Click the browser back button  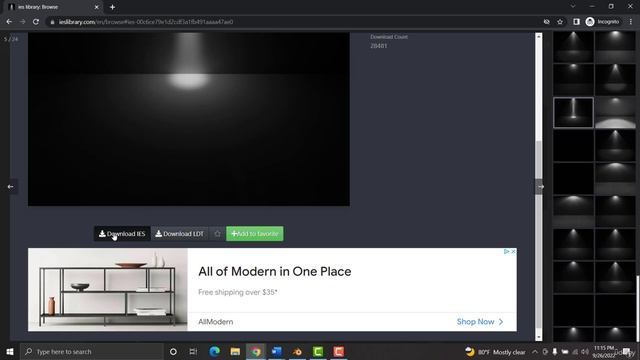point(9,22)
